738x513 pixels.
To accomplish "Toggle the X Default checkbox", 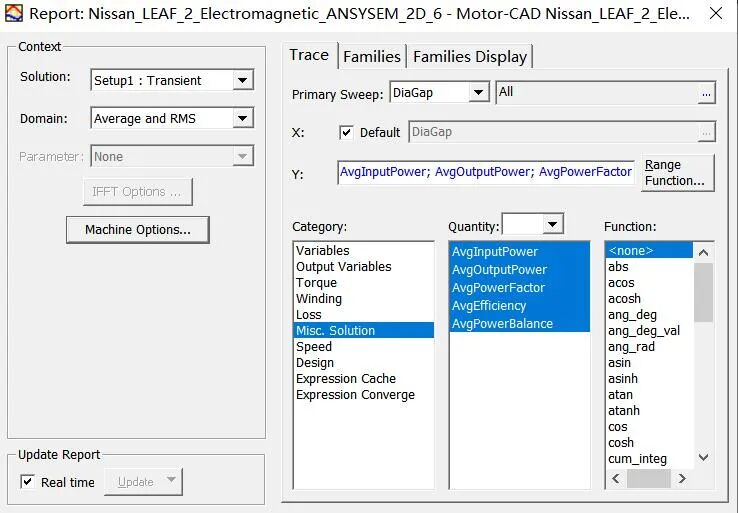I will [346, 132].
